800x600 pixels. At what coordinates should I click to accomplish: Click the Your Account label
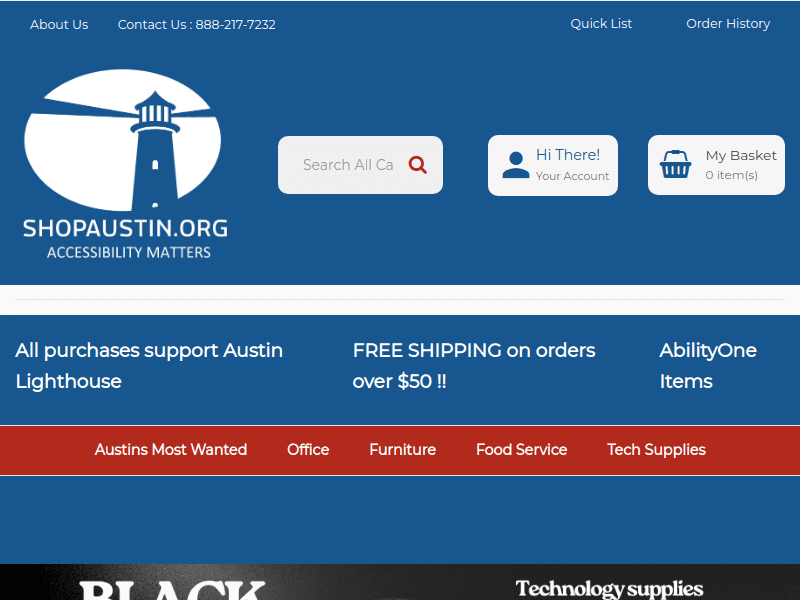(575, 175)
